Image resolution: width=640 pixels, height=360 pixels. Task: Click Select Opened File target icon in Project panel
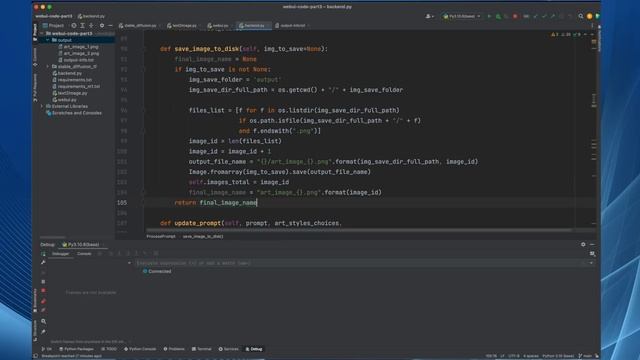click(x=74, y=25)
